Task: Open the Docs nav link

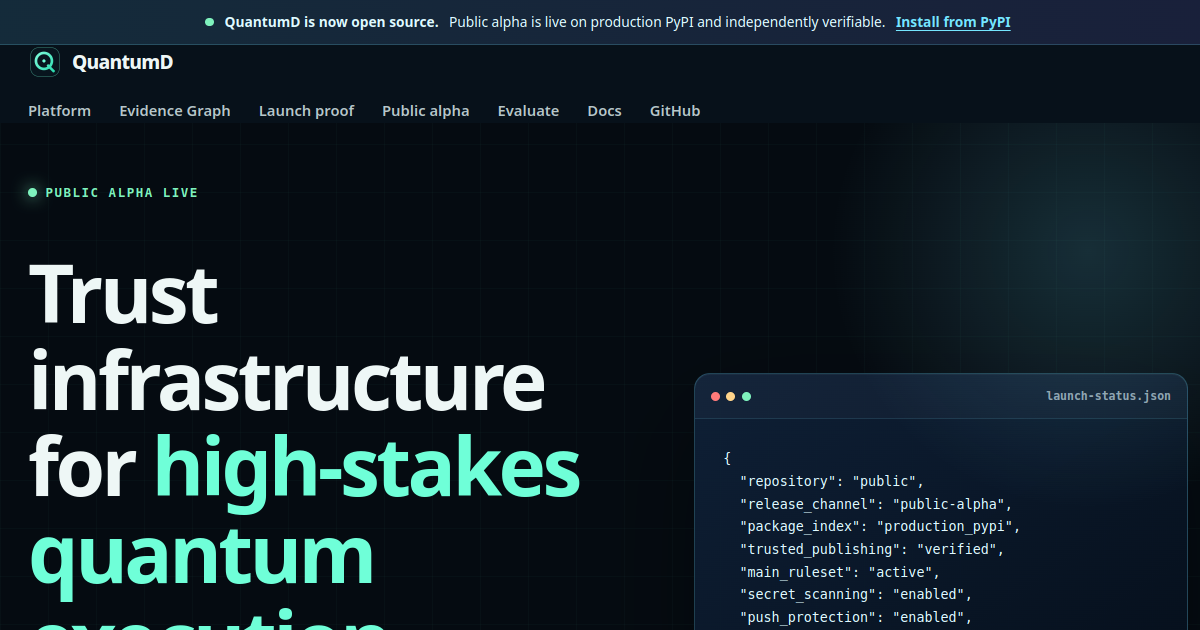Action: point(604,111)
